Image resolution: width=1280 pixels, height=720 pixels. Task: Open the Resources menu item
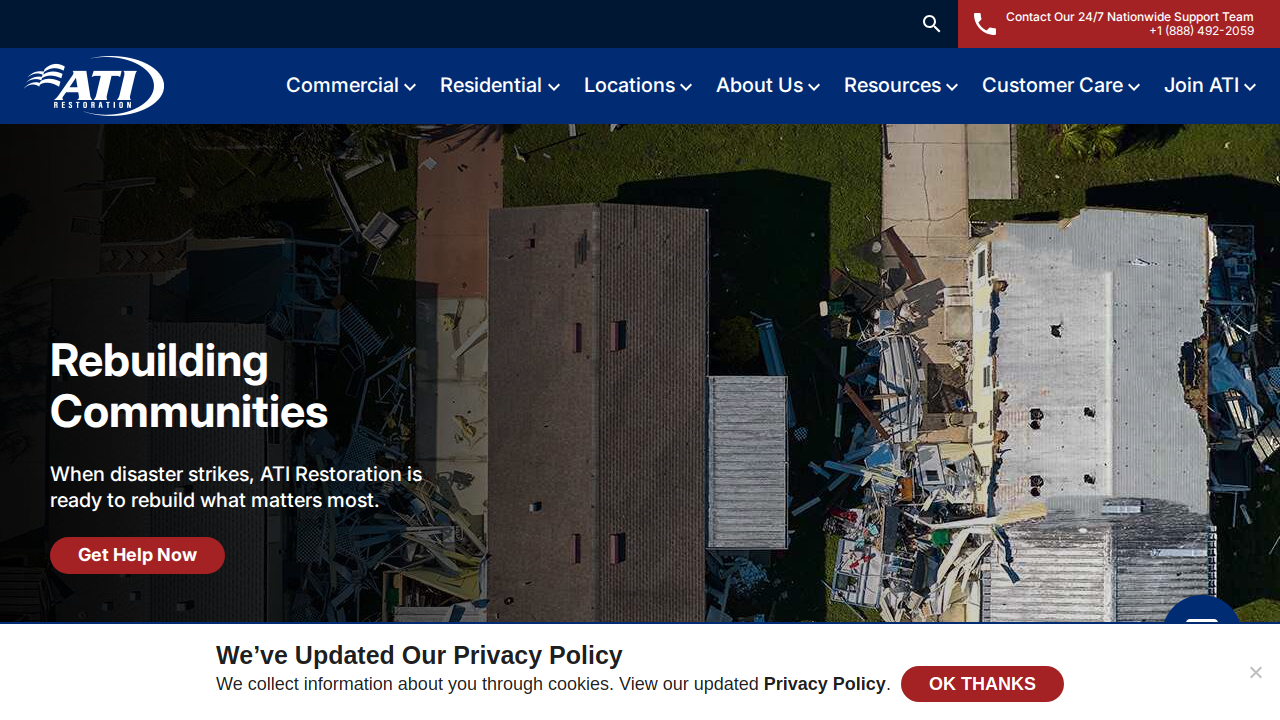tap(892, 85)
